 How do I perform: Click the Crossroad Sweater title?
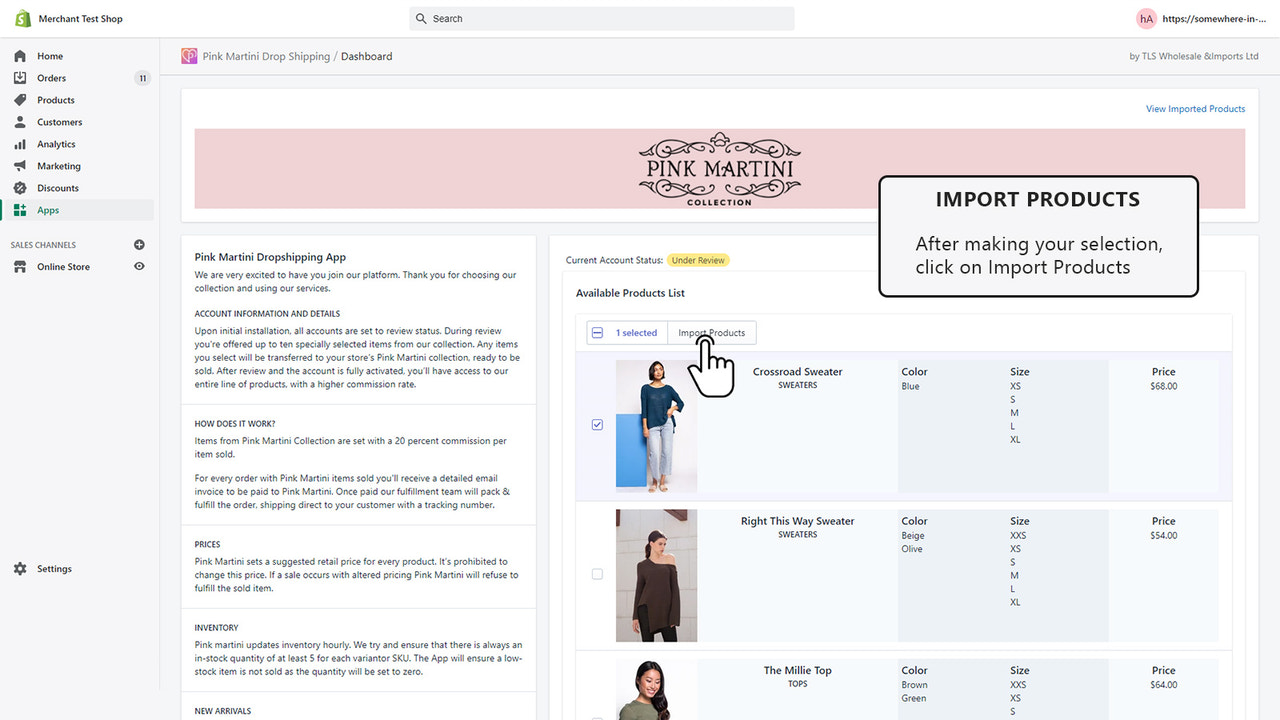[797, 372]
